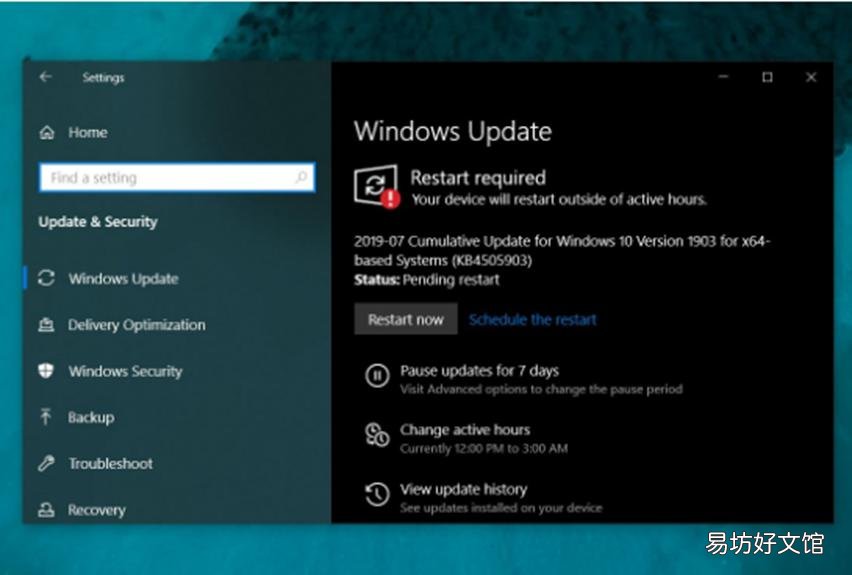This screenshot has height=575, width=852.
Task: Select Pause updates for 7 days
Action: (480, 371)
